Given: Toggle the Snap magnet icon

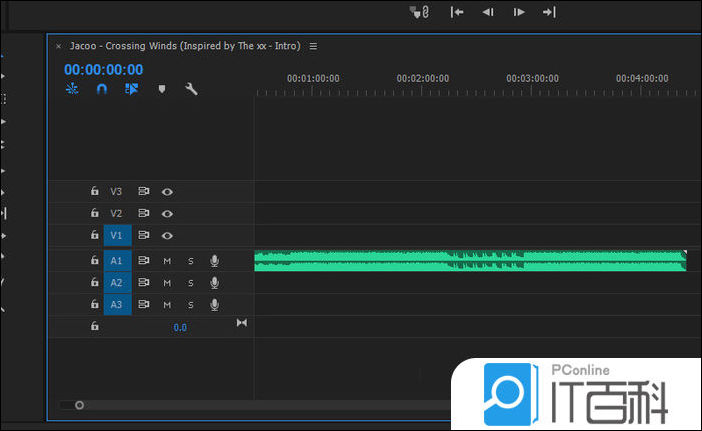Looking at the screenshot, I should (x=101, y=89).
